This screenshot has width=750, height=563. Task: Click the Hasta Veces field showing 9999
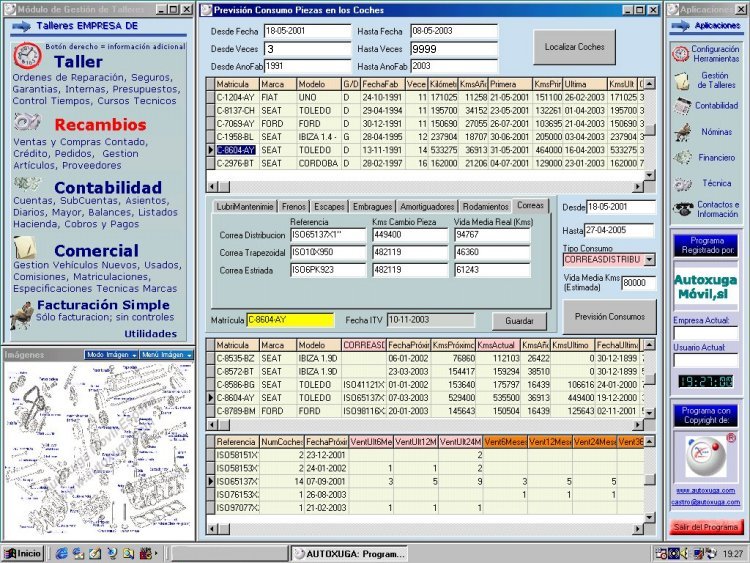[x=453, y=49]
